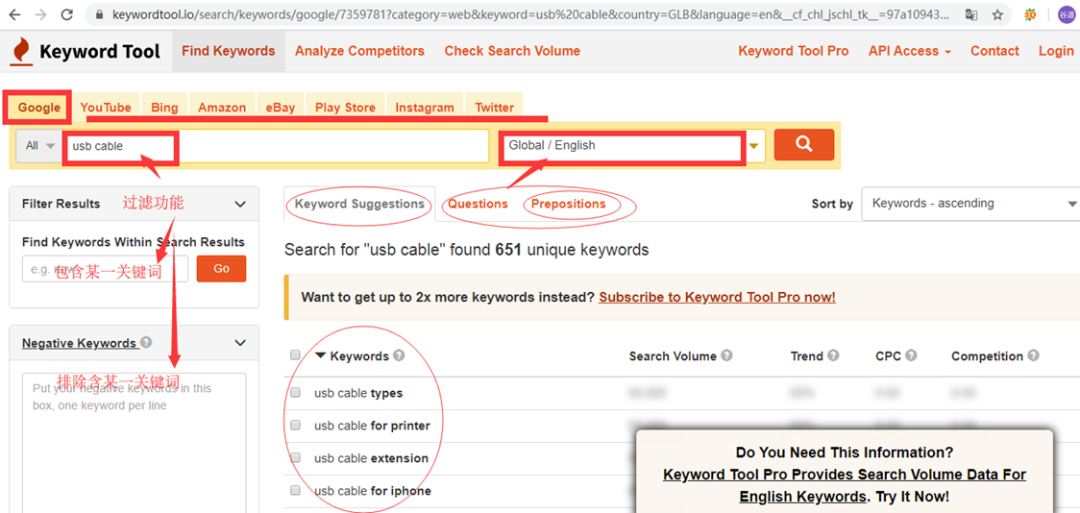The width and height of the screenshot is (1080, 513).
Task: Click the usb cable search field
Action: click(276, 146)
